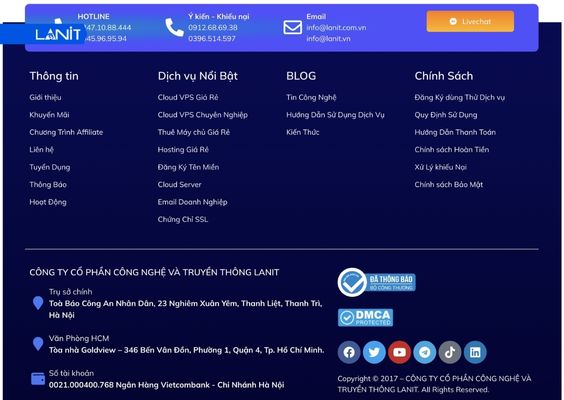Open the Tuyển Dụng link
This screenshot has height=400, width=564.
click(50, 167)
